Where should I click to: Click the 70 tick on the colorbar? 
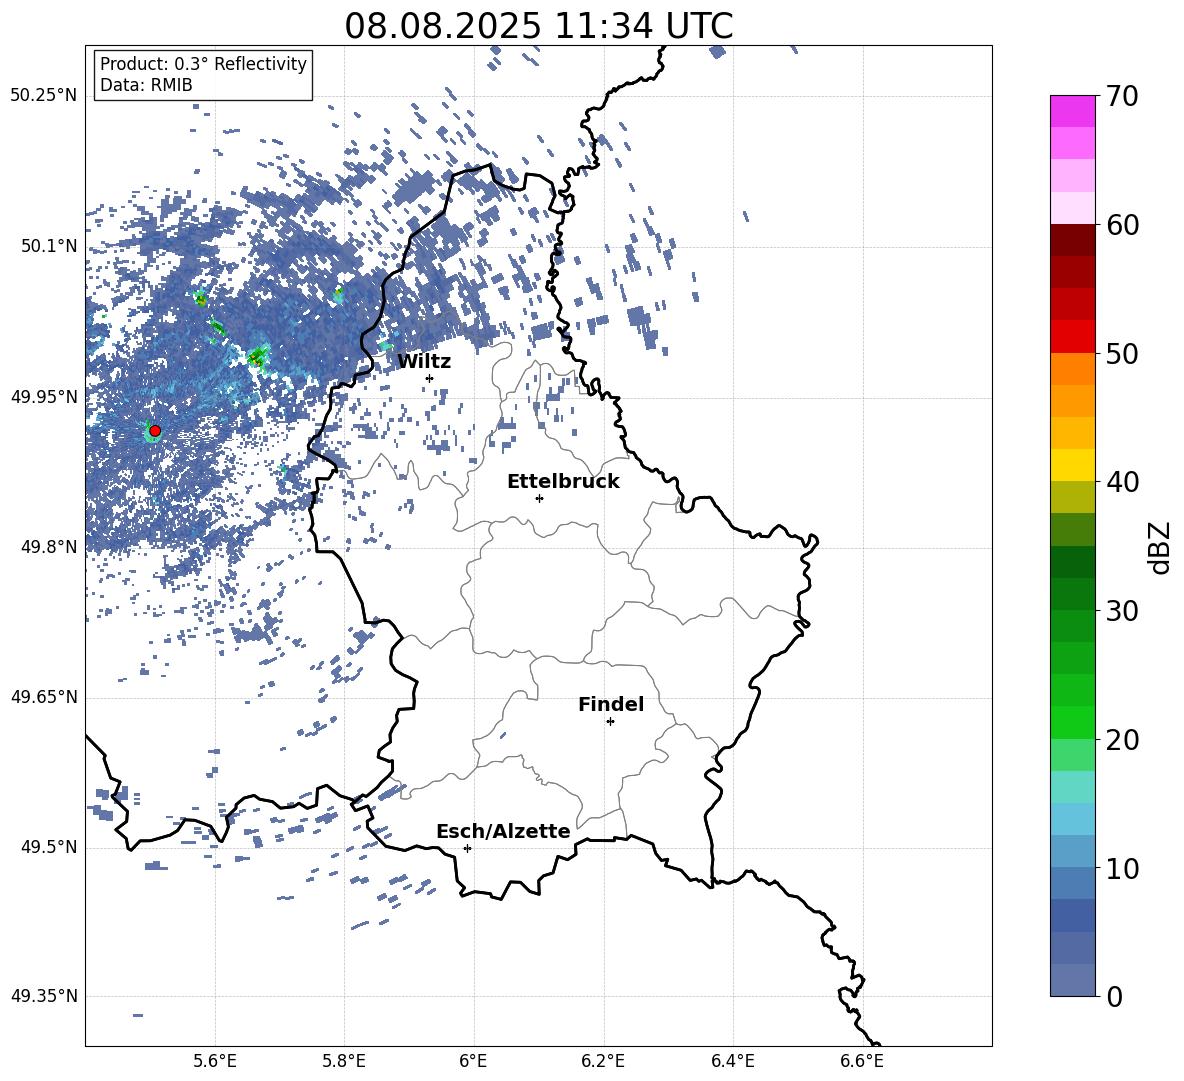tap(1122, 97)
